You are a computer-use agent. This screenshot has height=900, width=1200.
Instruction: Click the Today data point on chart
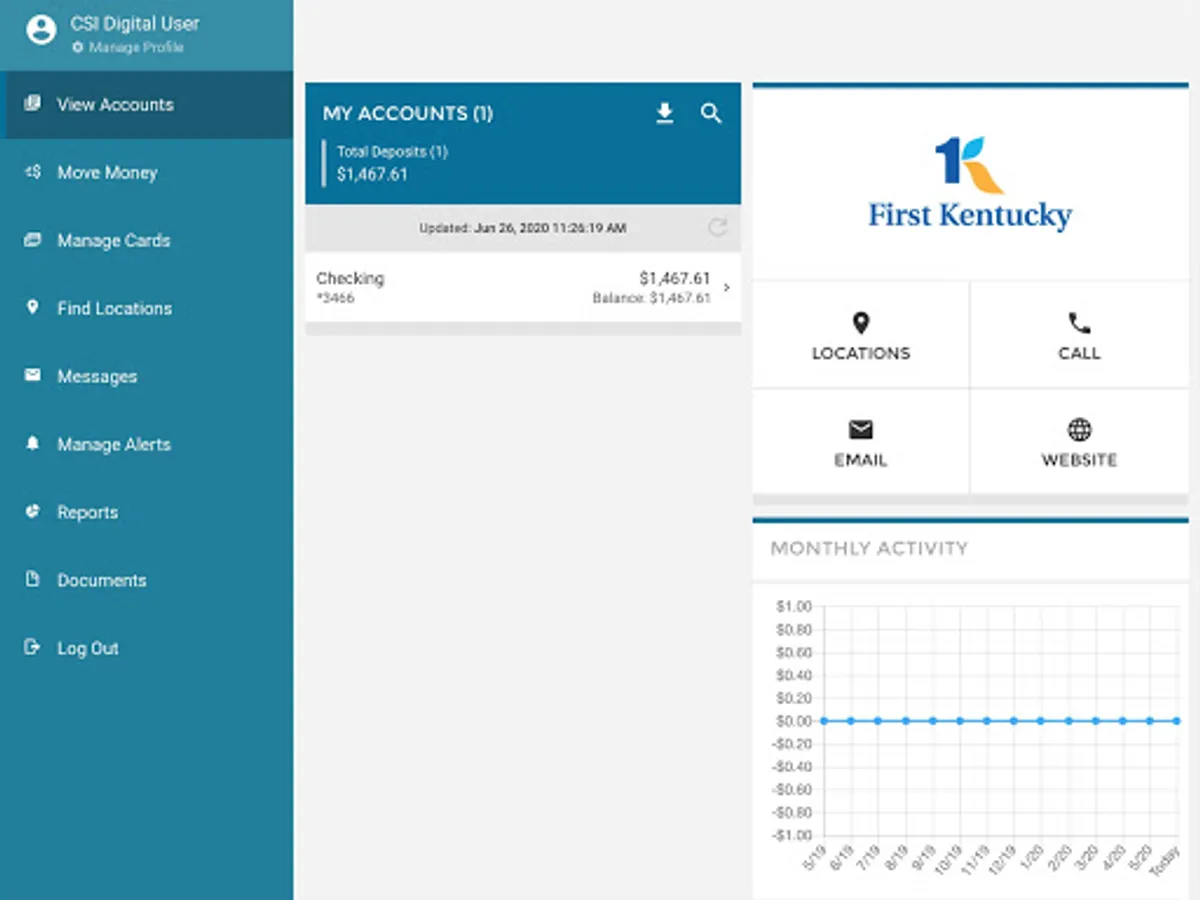[x=1177, y=721]
